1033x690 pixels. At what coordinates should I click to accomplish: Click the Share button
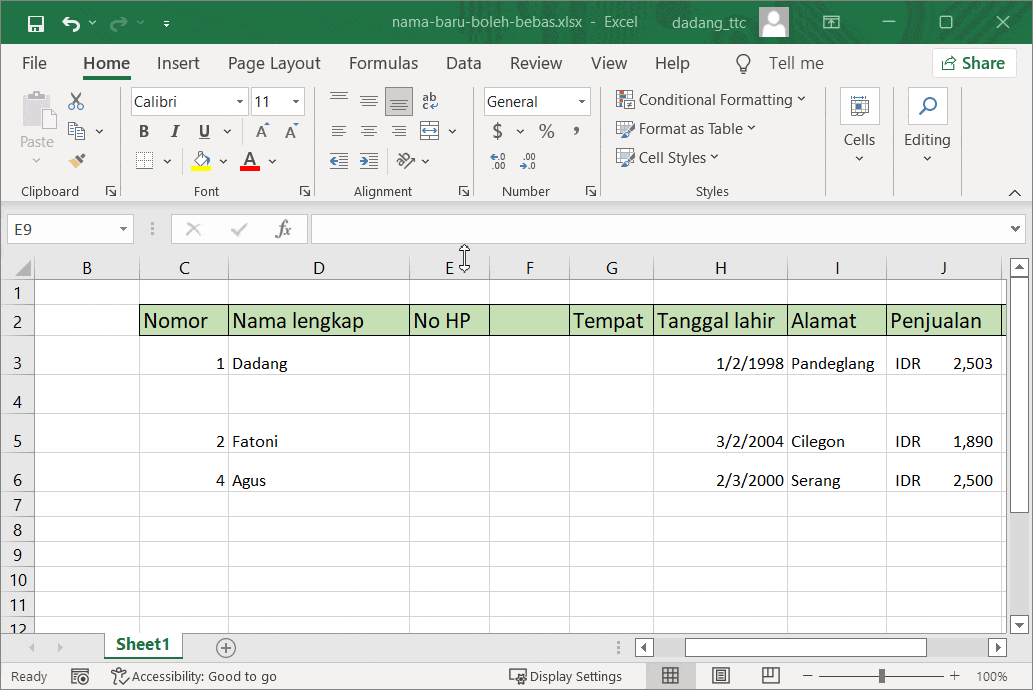click(974, 62)
